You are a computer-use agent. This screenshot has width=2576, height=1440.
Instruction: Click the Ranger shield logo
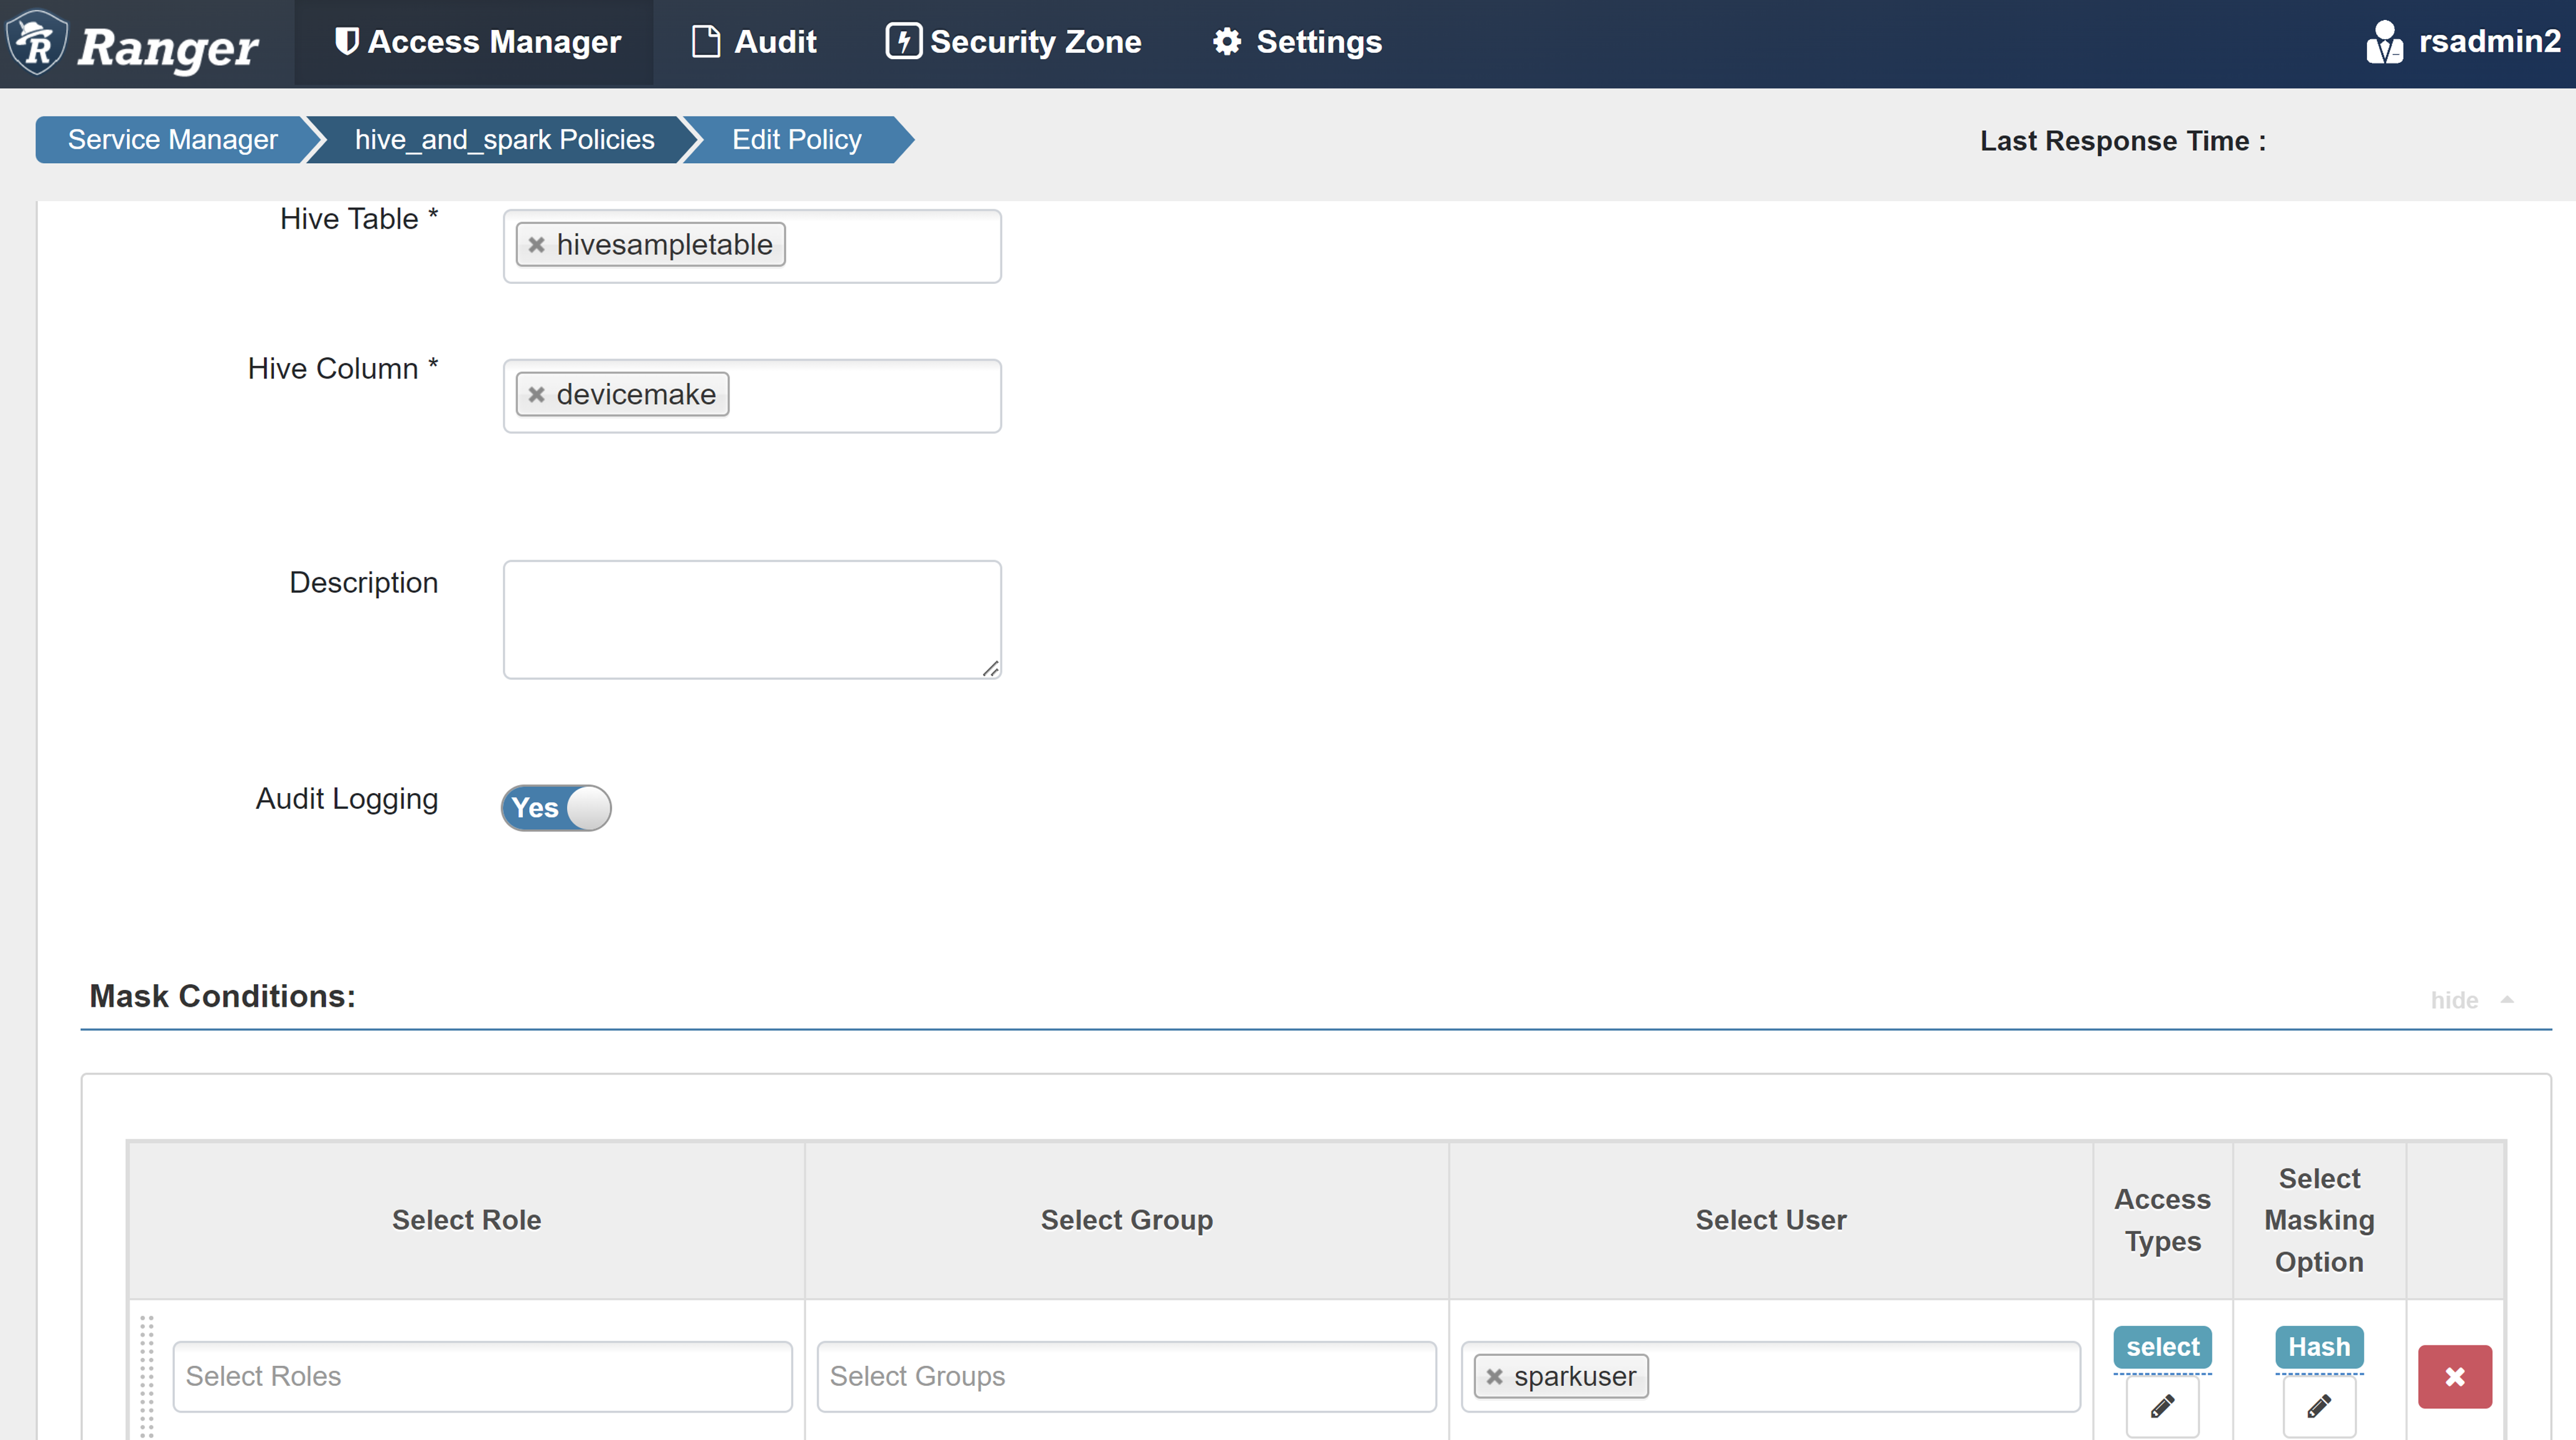click(37, 42)
